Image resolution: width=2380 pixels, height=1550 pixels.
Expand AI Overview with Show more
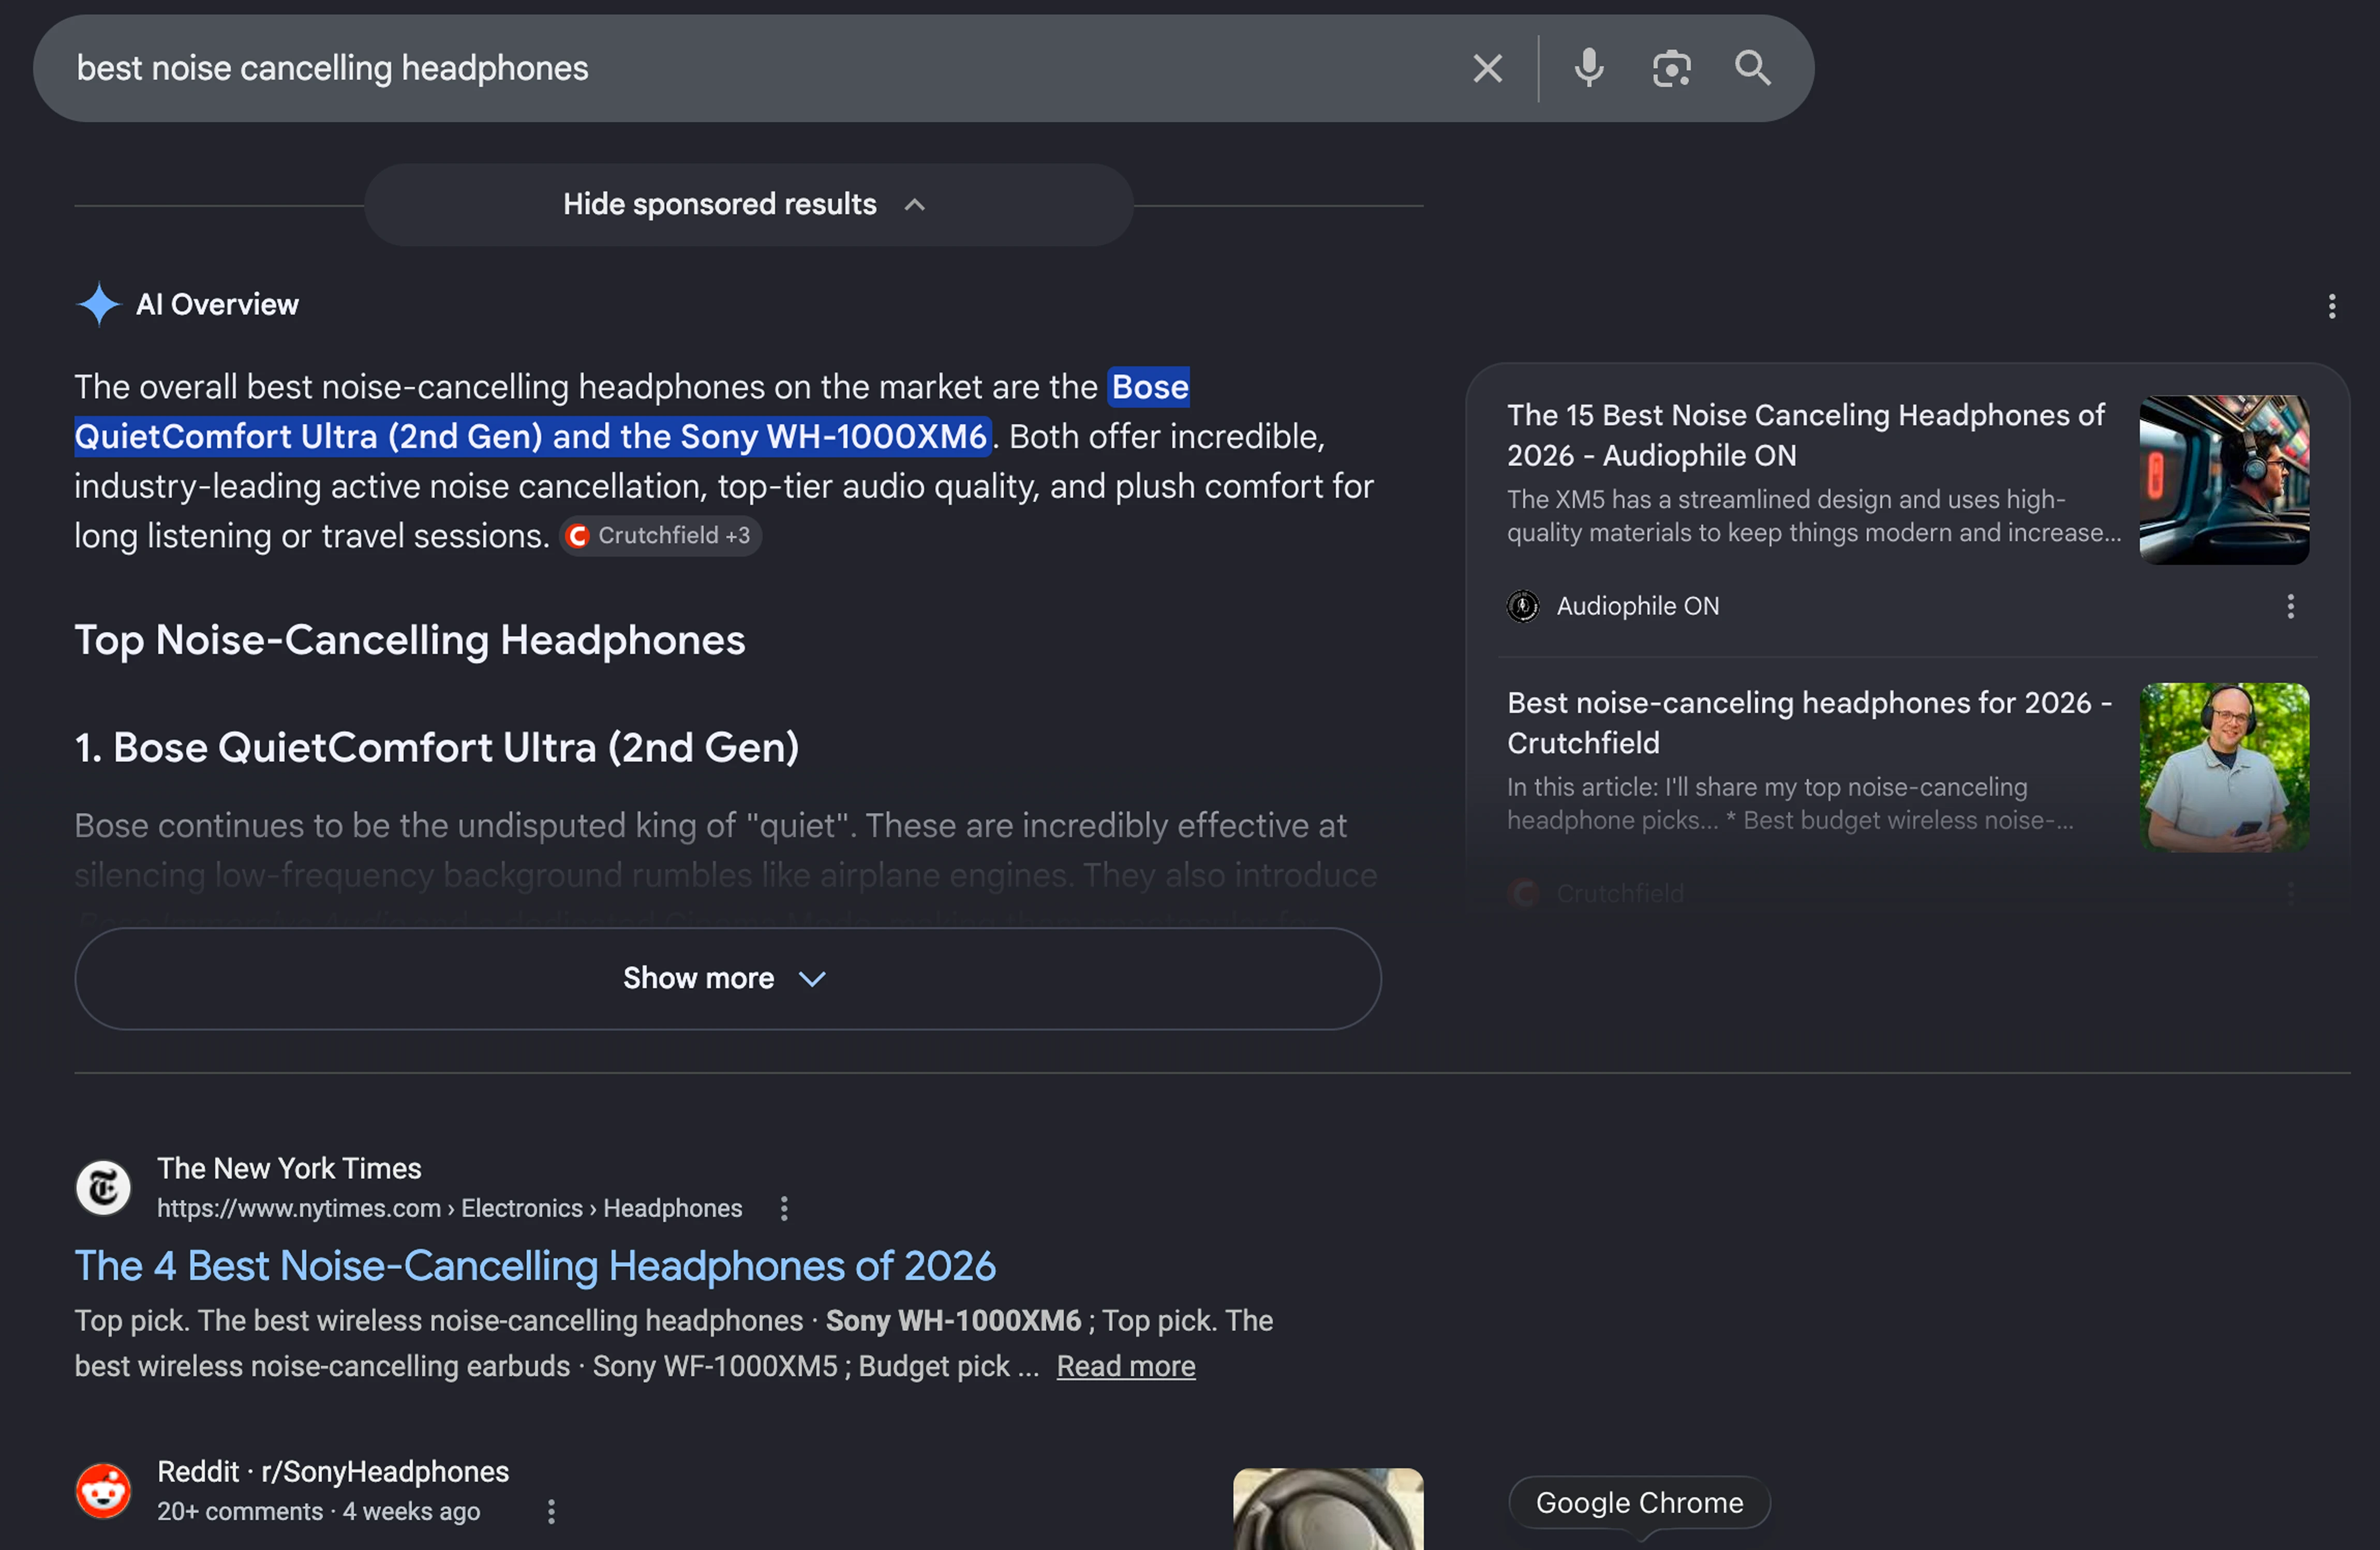coord(727,978)
